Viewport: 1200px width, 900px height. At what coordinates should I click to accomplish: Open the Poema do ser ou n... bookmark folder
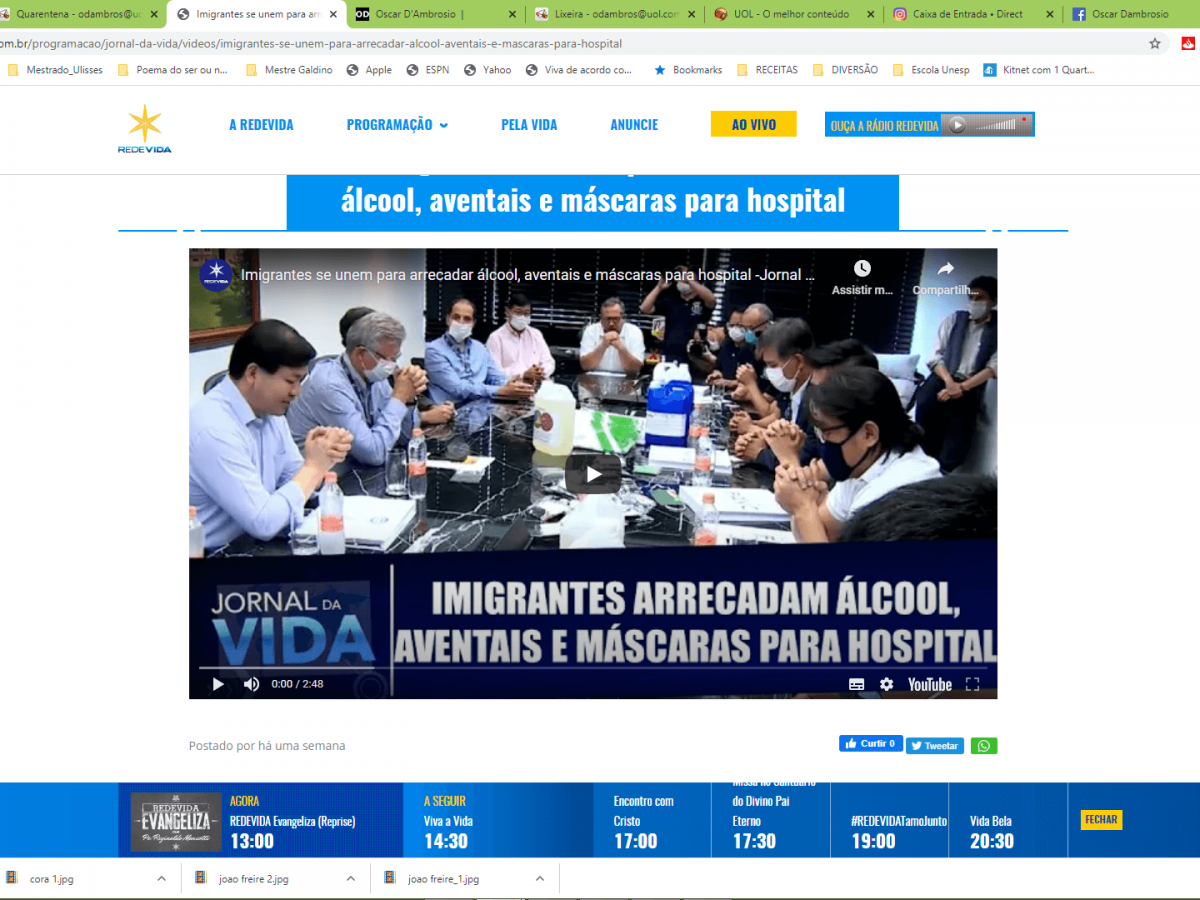click(x=173, y=70)
